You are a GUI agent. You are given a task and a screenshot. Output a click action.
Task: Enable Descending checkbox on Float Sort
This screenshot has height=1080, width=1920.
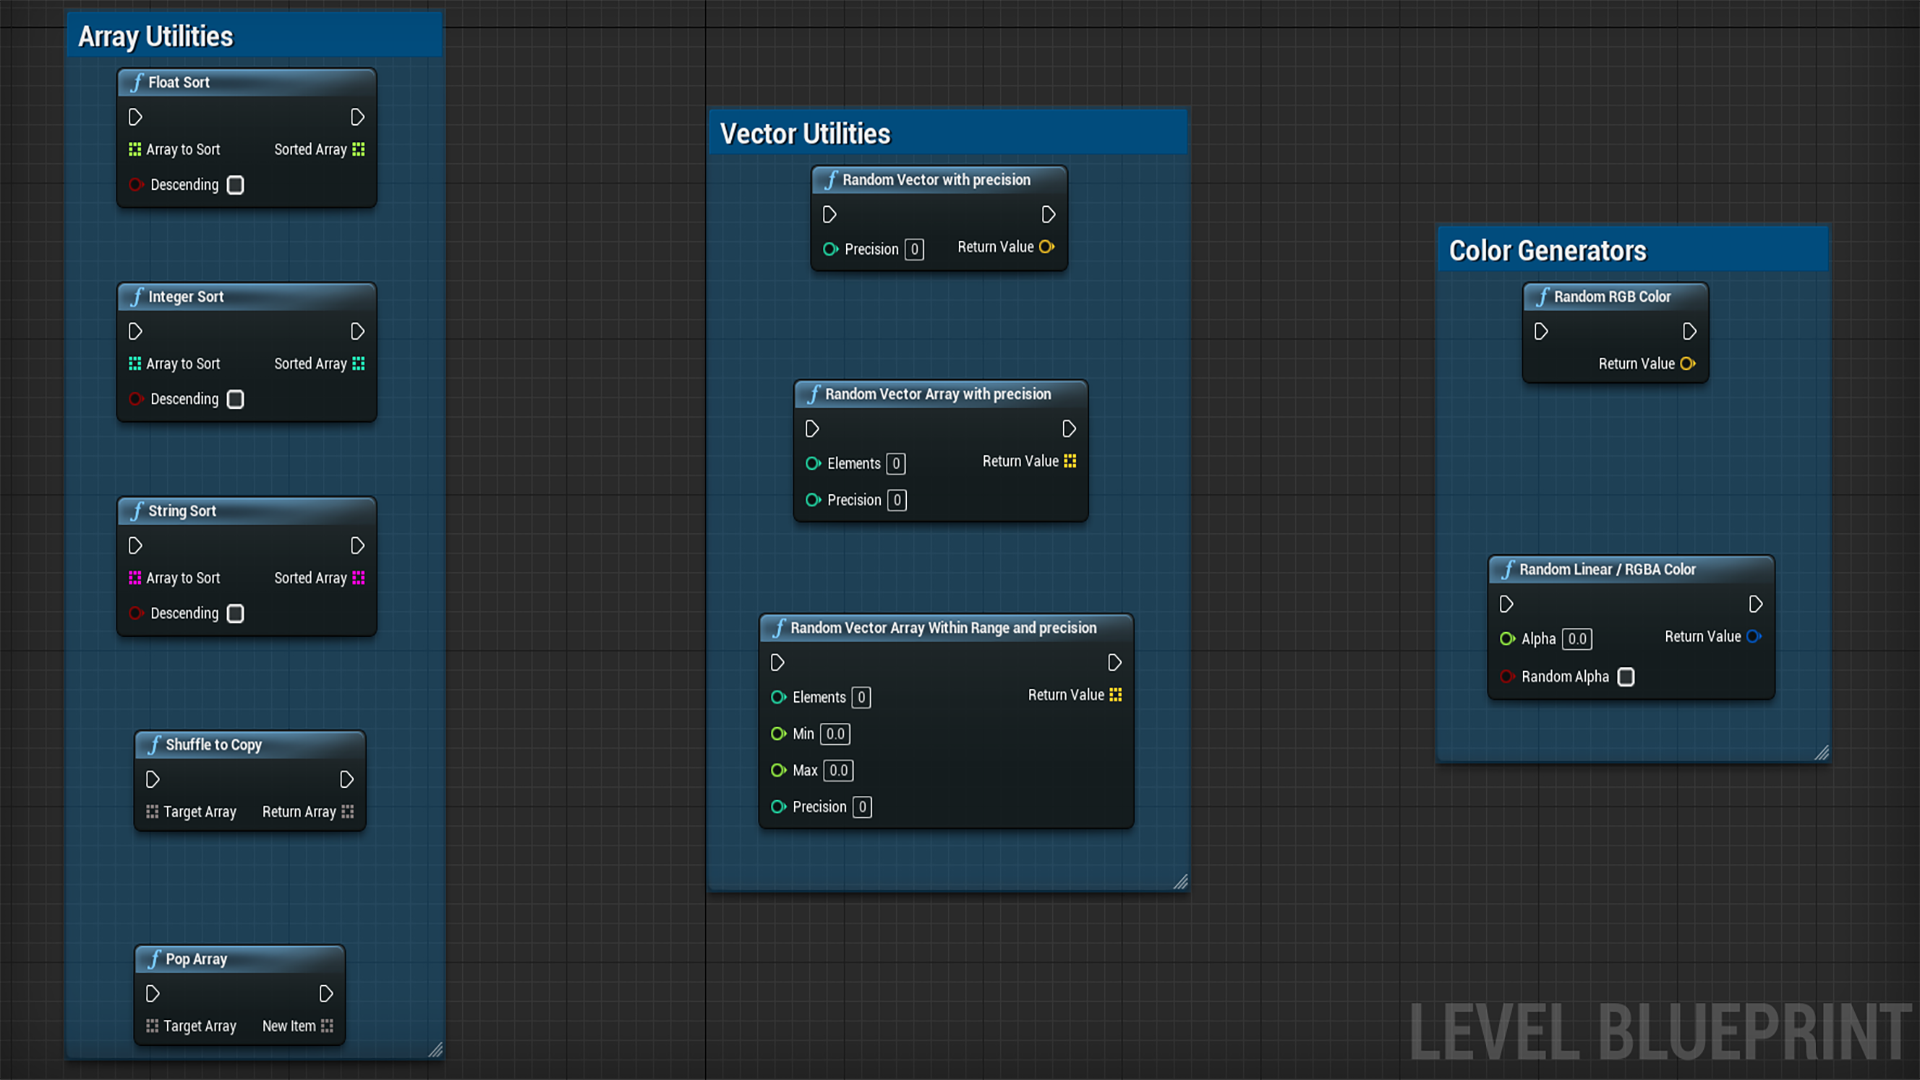pyautogui.click(x=235, y=185)
